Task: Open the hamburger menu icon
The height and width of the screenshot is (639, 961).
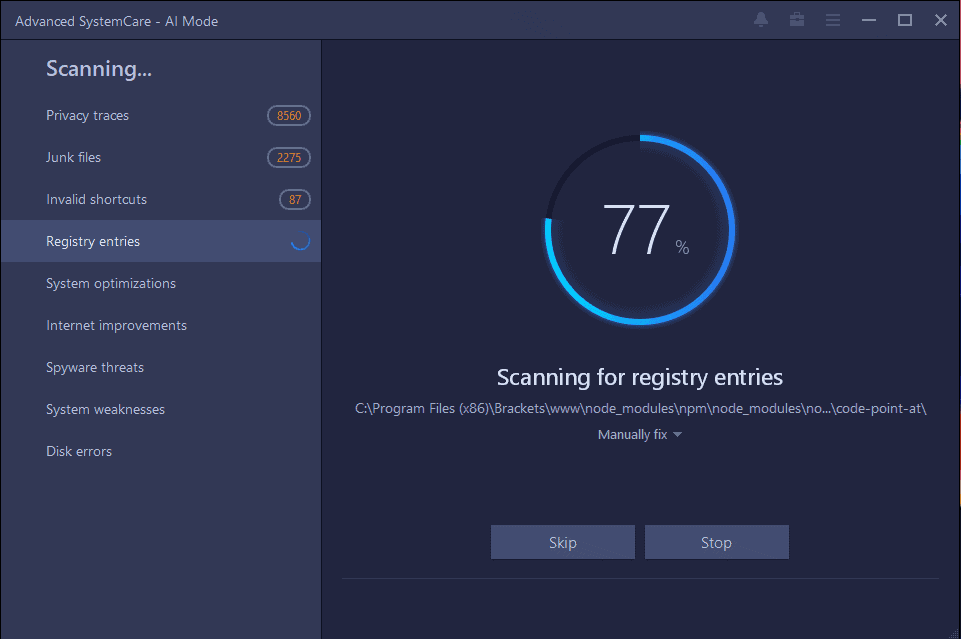Action: (833, 19)
